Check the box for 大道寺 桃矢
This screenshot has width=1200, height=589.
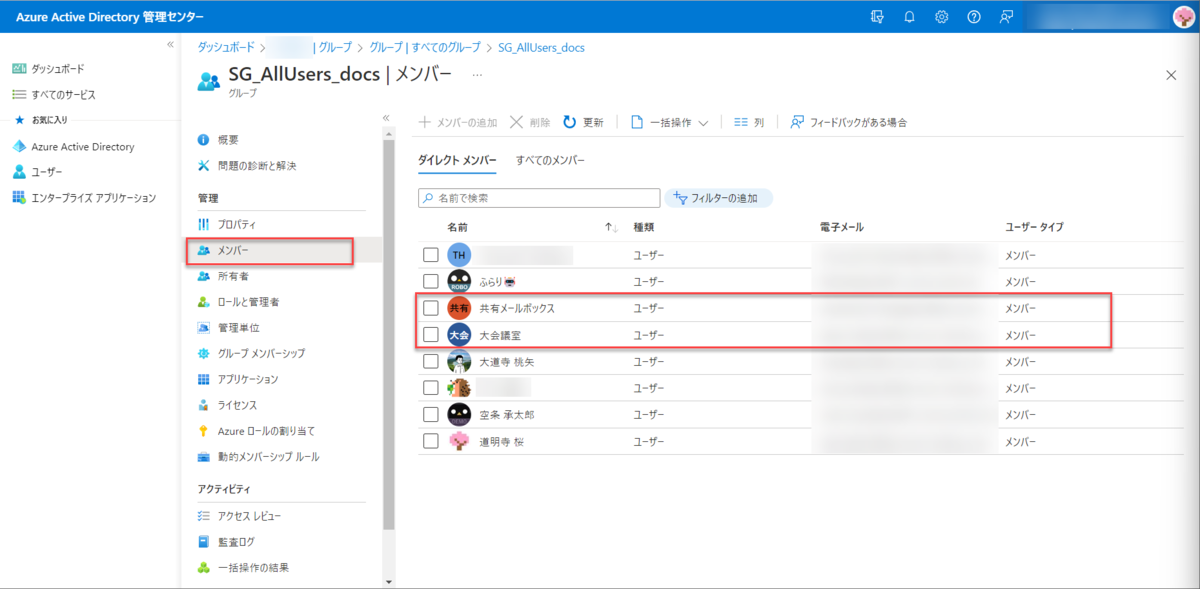click(x=431, y=361)
